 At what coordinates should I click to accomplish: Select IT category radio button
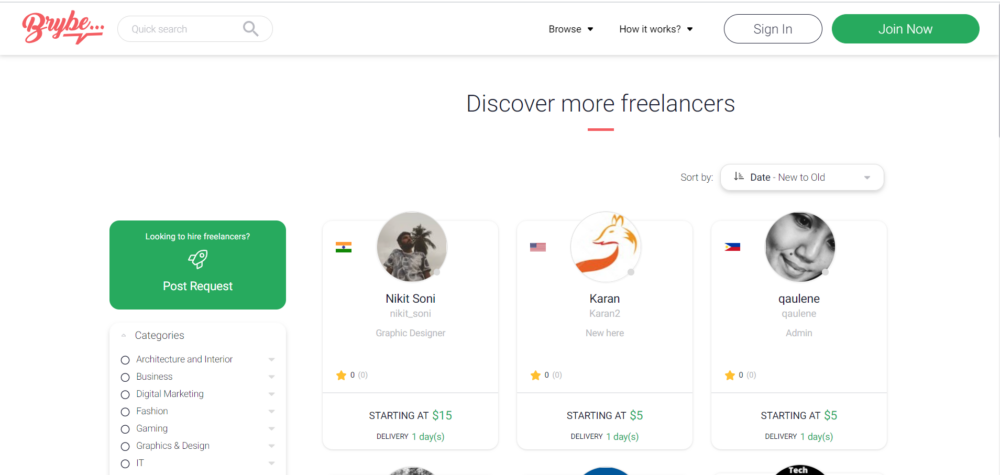click(125, 464)
